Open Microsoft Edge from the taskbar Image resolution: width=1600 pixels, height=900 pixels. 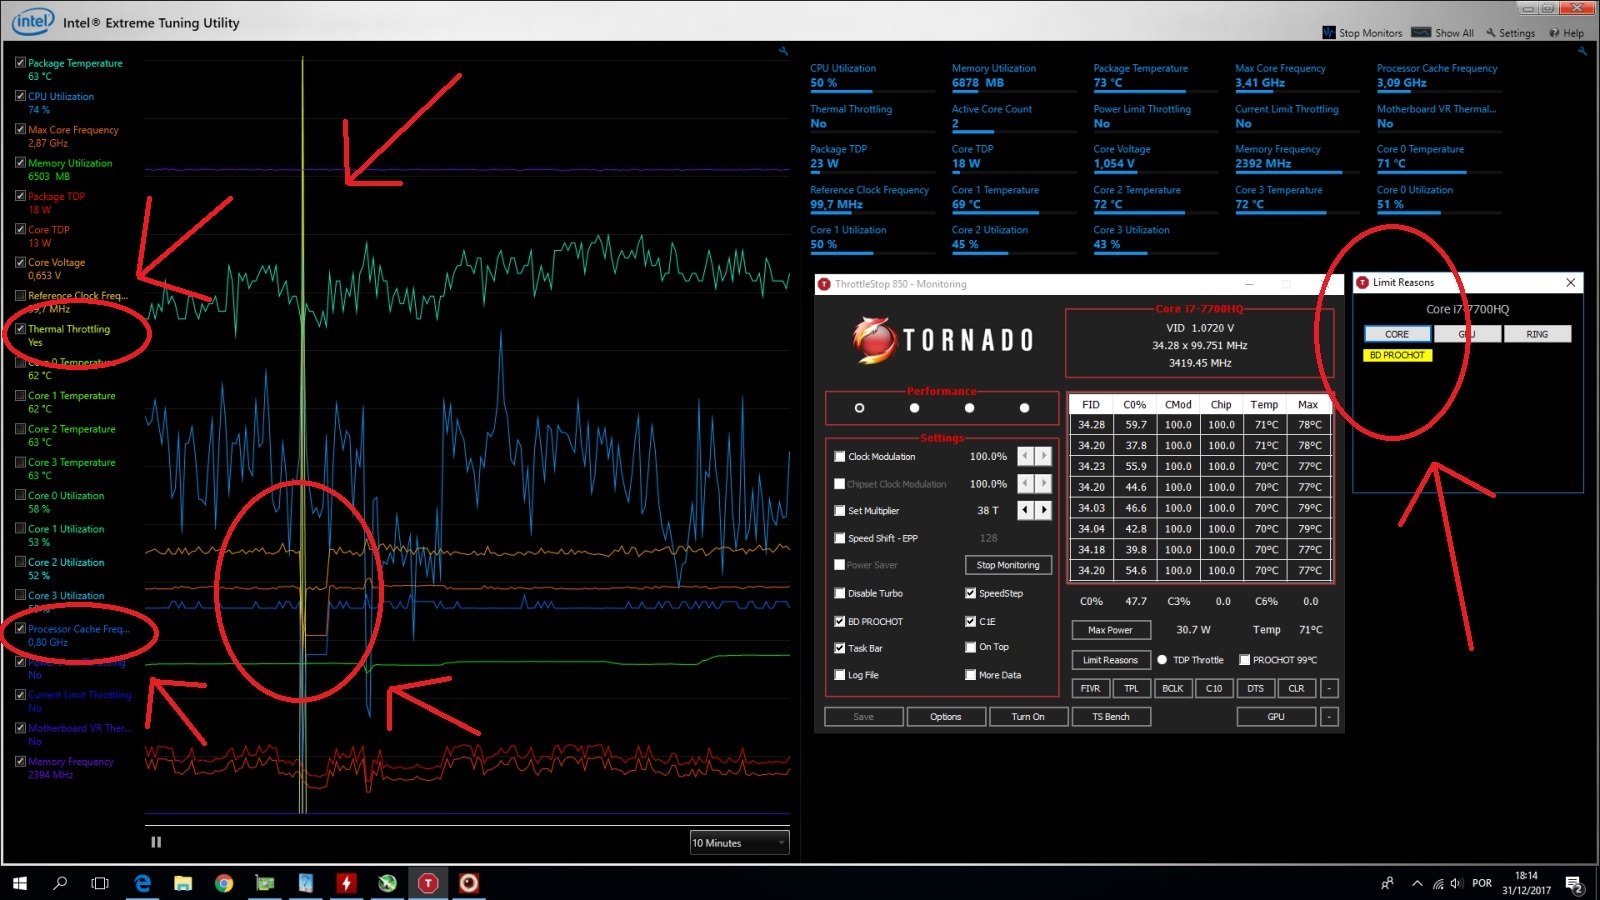tap(143, 883)
